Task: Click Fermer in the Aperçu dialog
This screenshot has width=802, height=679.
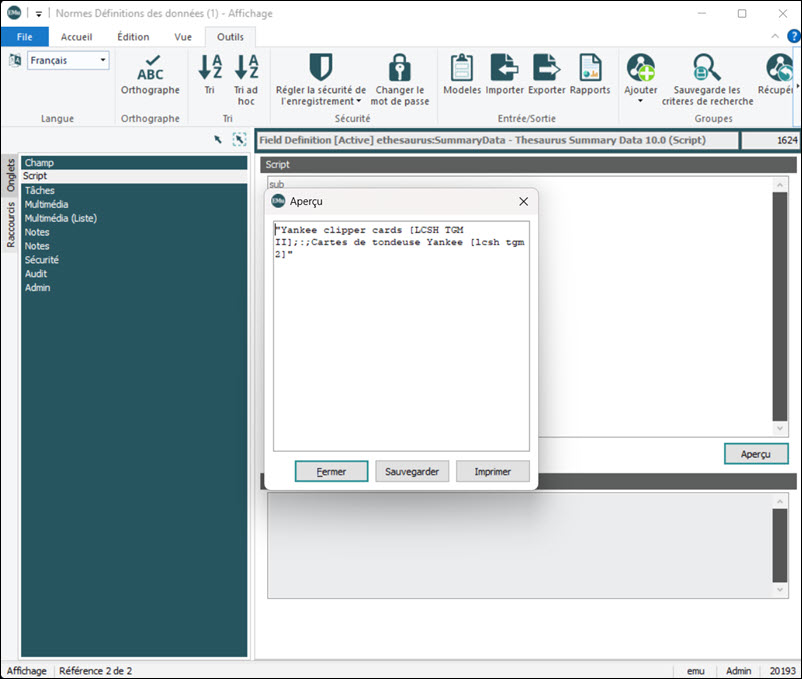Action: coord(331,471)
